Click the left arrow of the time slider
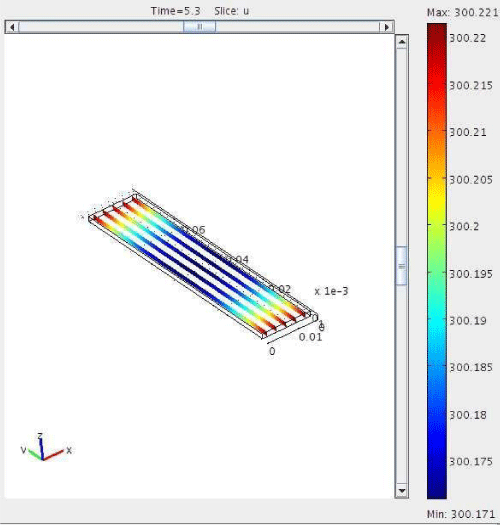500x525 pixels. click(x=12, y=27)
